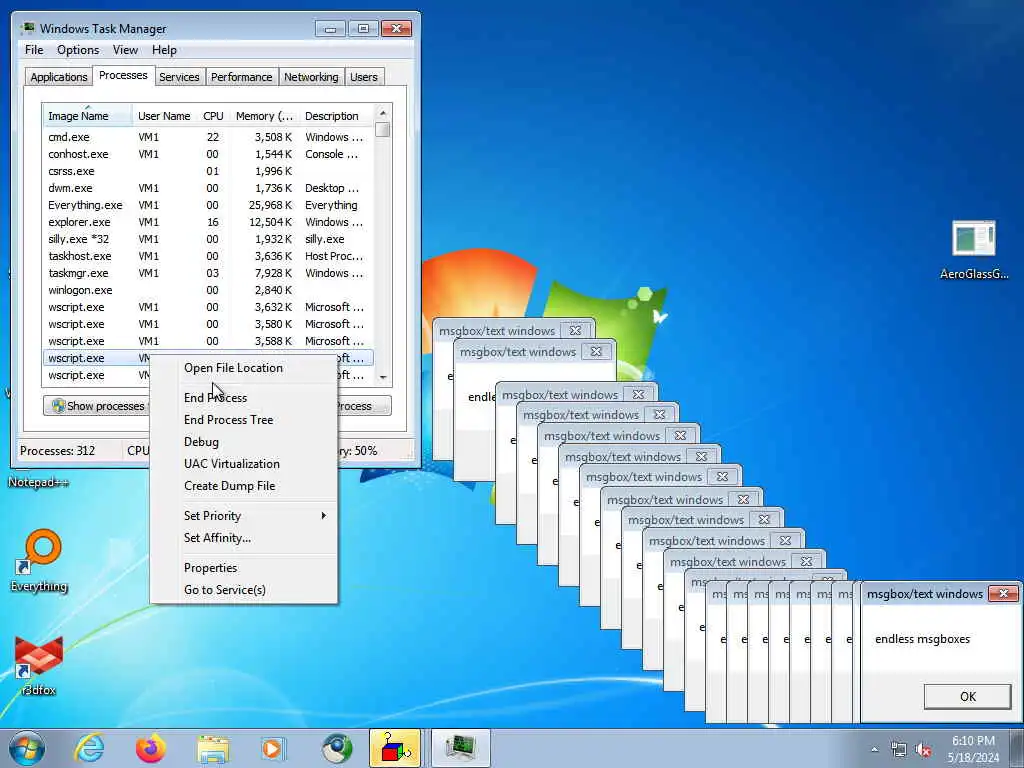Image resolution: width=1024 pixels, height=768 pixels.
Task: Click the Show desktop strip on the taskbar
Action: pyautogui.click(x=1017, y=748)
